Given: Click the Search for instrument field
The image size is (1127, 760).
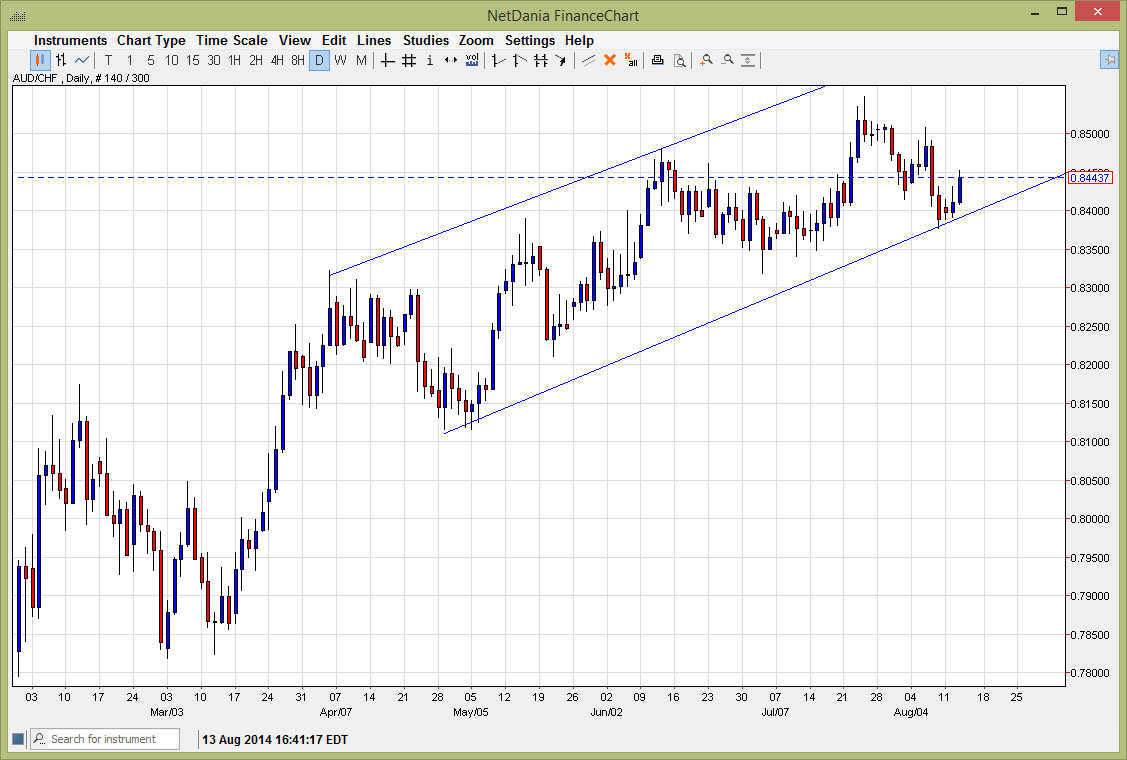Looking at the screenshot, I should (x=105, y=738).
